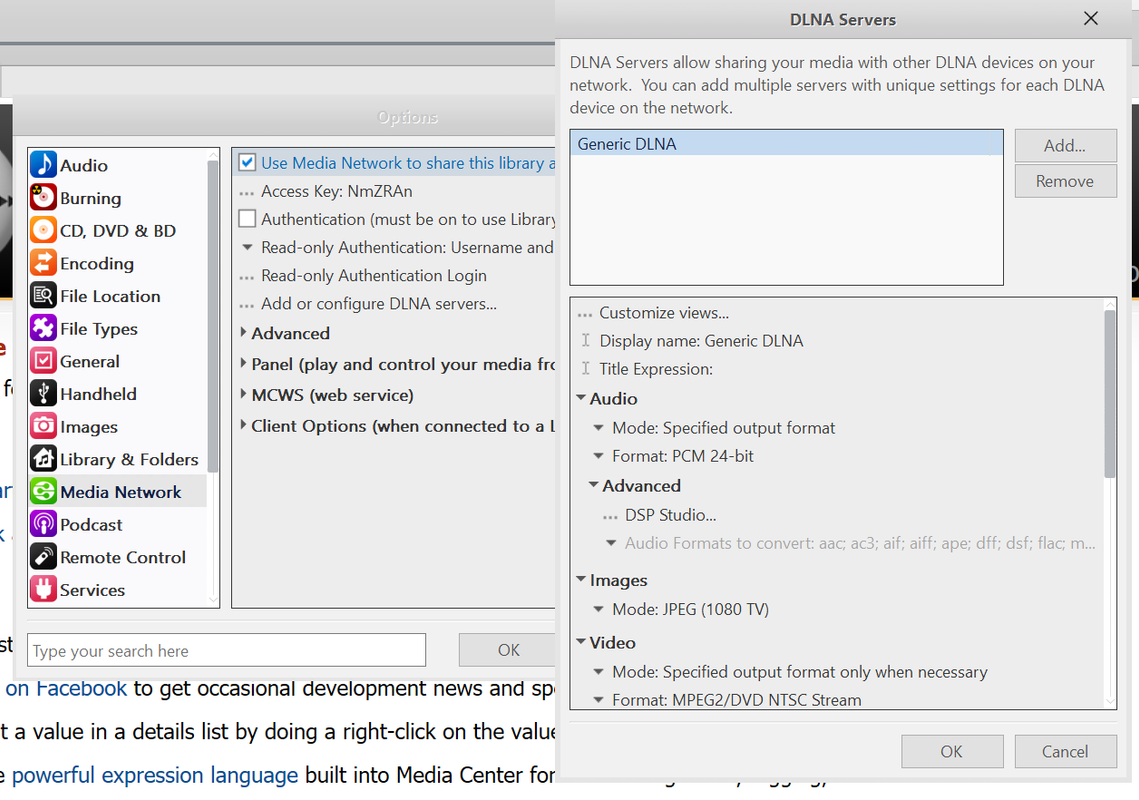Viewport: 1139px width, 800px height.
Task: Click Add or configure DLNA servers...
Action: pos(378,304)
